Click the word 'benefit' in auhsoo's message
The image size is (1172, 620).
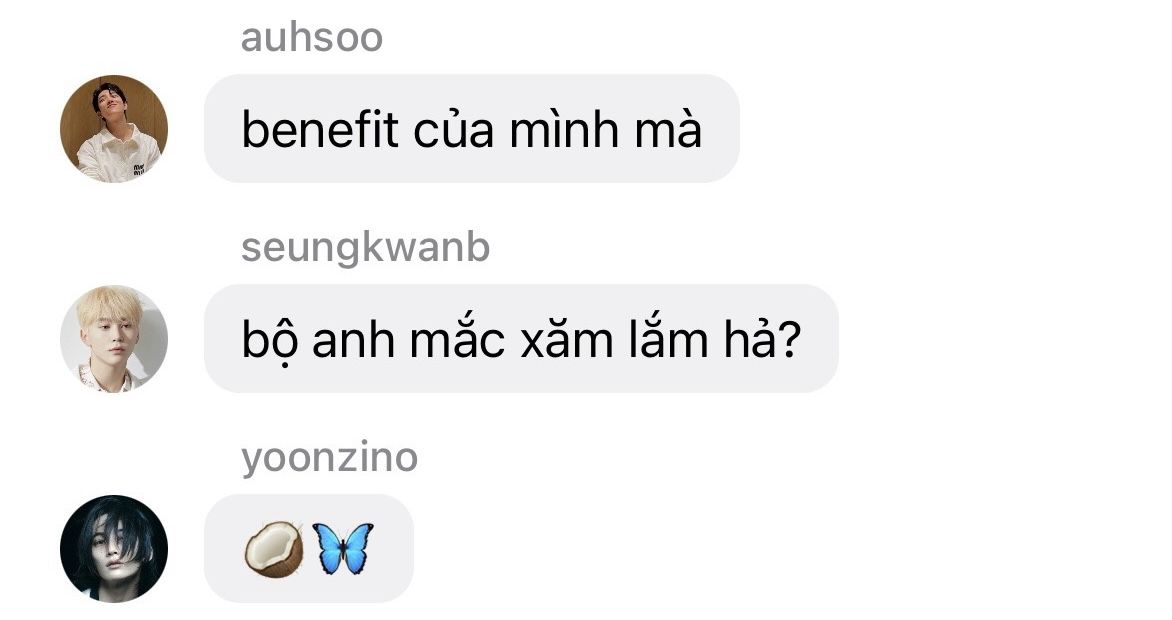click(x=320, y=129)
